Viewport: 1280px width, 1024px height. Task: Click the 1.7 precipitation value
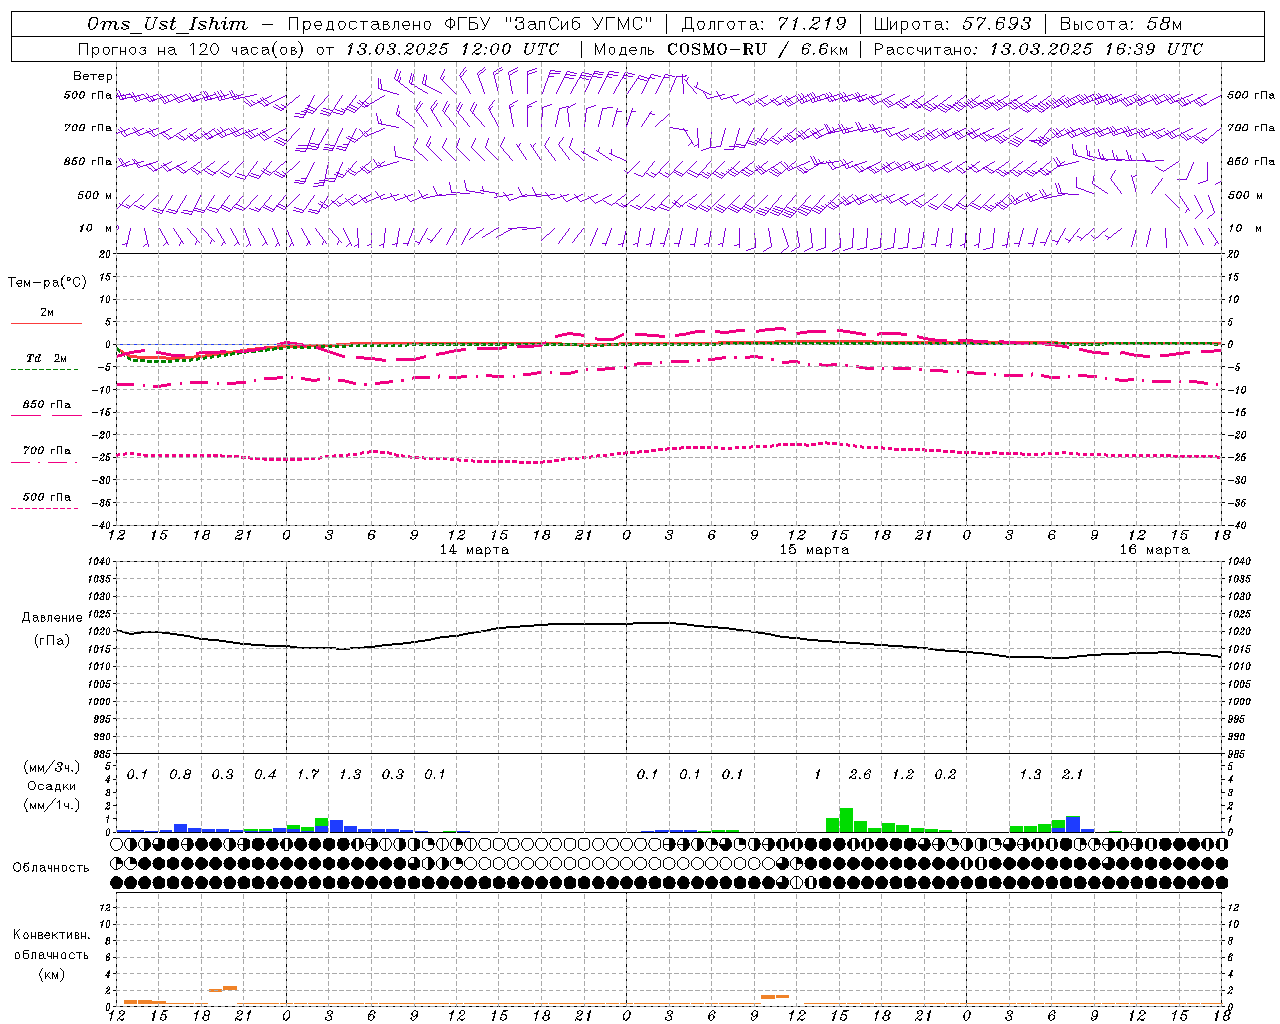(x=307, y=775)
